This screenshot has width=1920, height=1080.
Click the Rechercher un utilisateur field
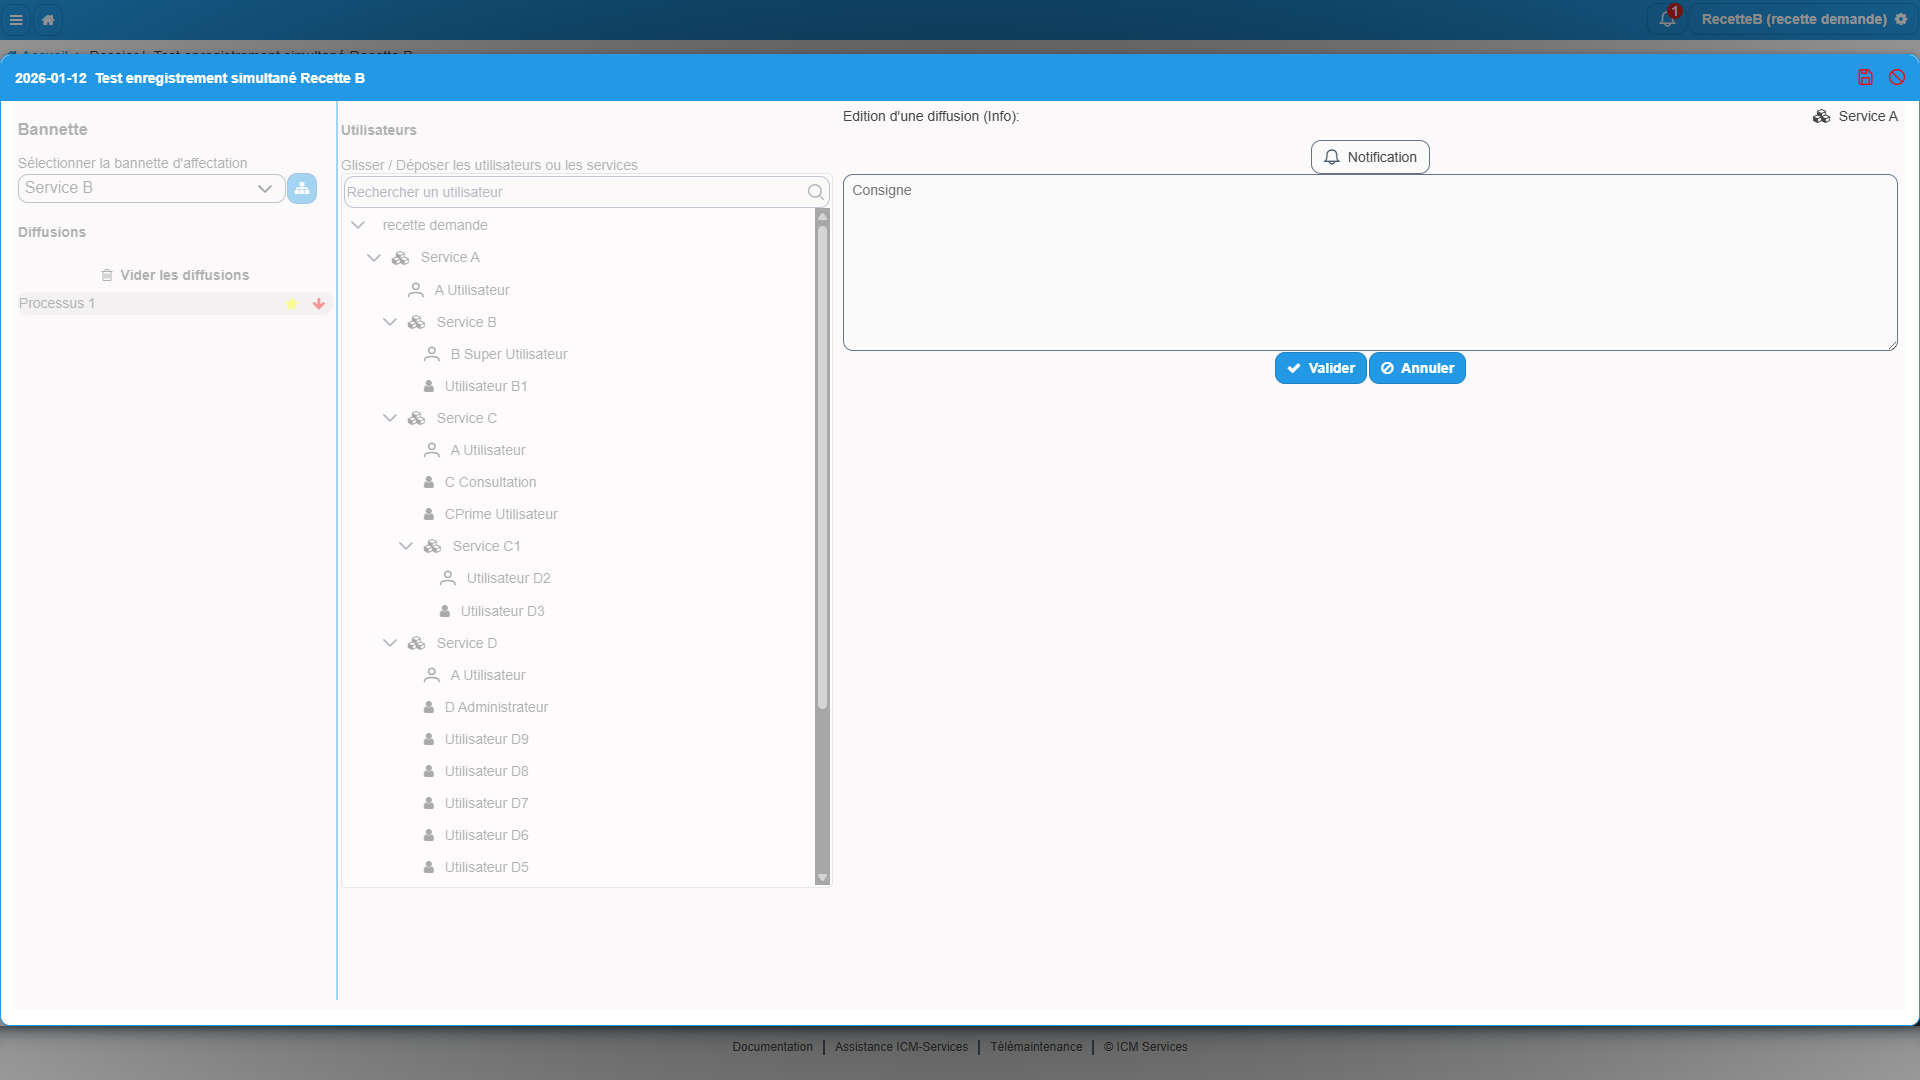tap(586, 192)
